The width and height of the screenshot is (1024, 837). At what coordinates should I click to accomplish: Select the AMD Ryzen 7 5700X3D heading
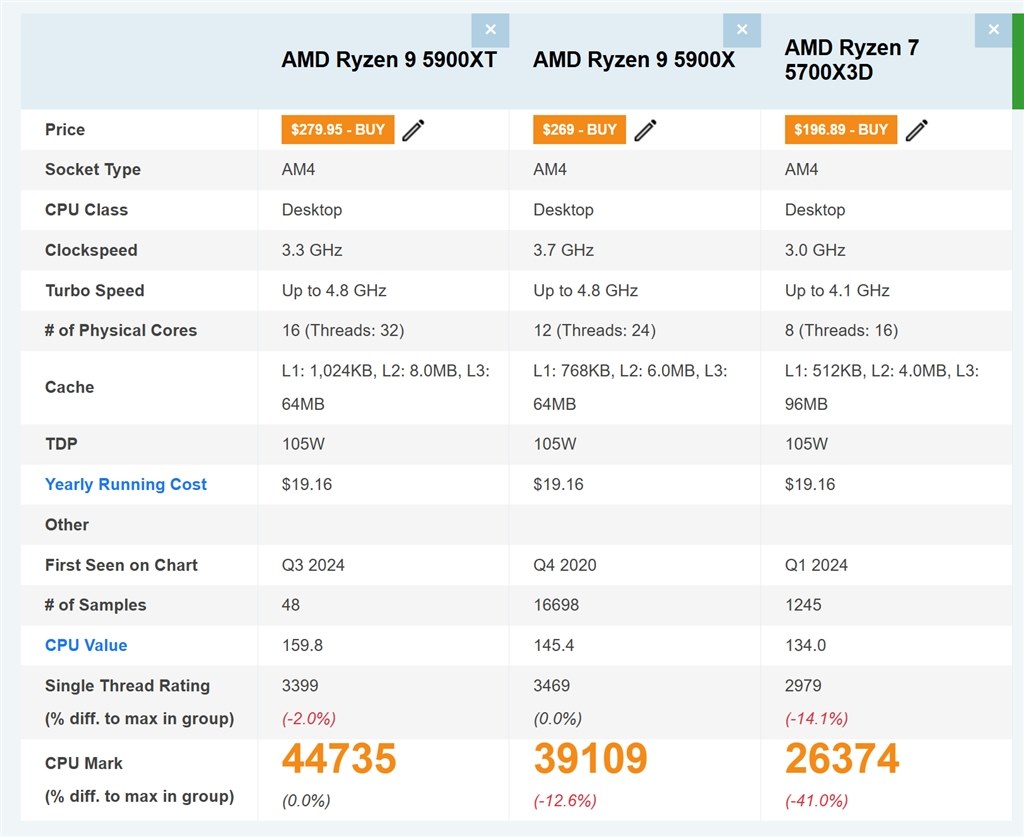point(852,59)
